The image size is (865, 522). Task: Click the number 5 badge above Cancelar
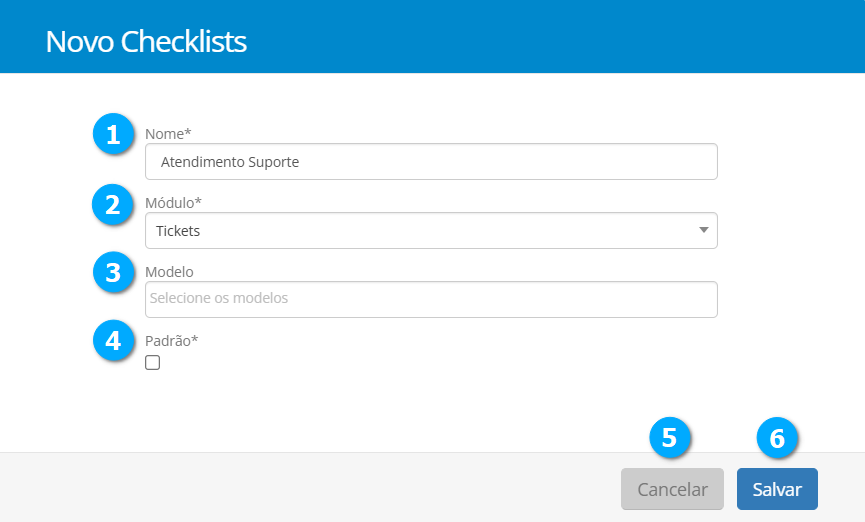[x=670, y=437]
